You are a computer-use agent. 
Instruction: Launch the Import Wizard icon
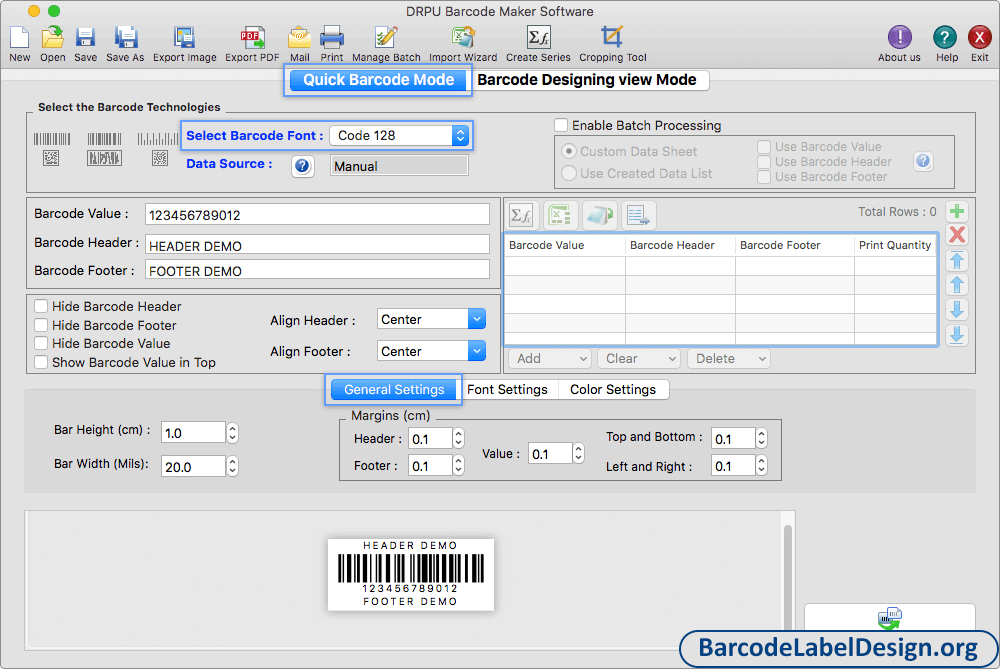pos(463,38)
